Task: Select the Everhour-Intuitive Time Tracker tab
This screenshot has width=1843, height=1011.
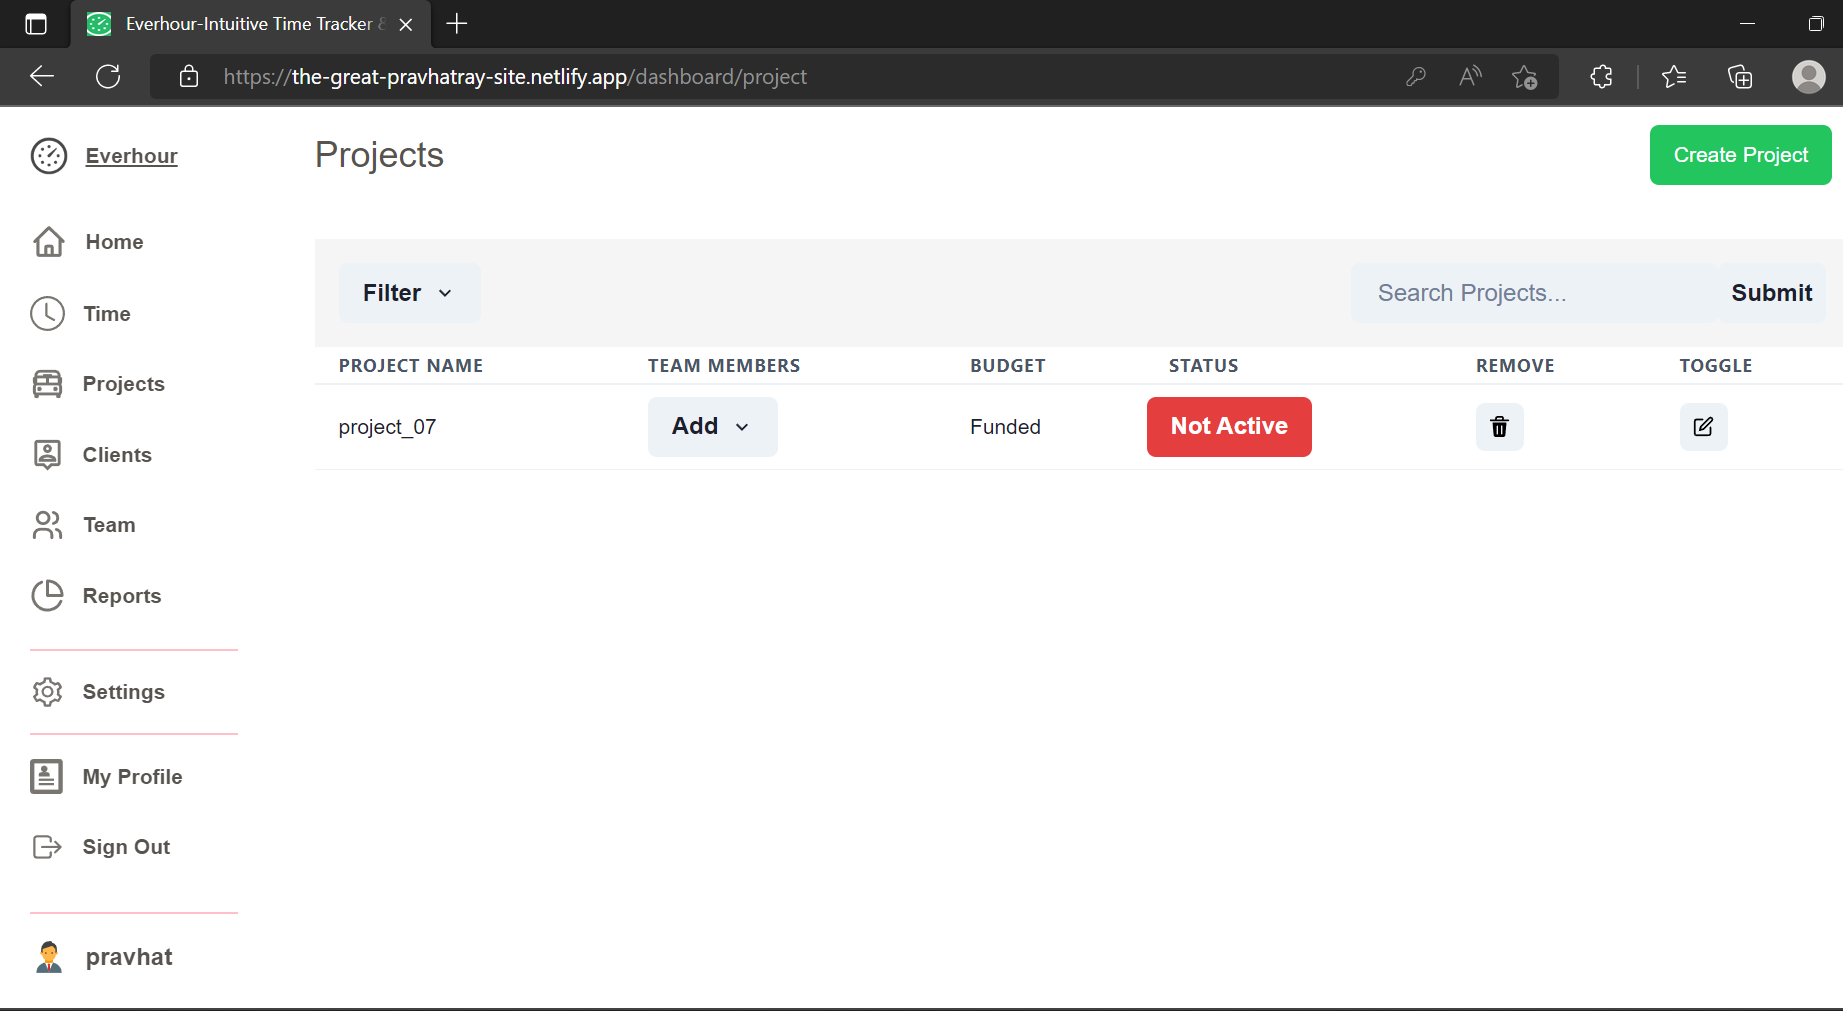Action: tap(250, 24)
